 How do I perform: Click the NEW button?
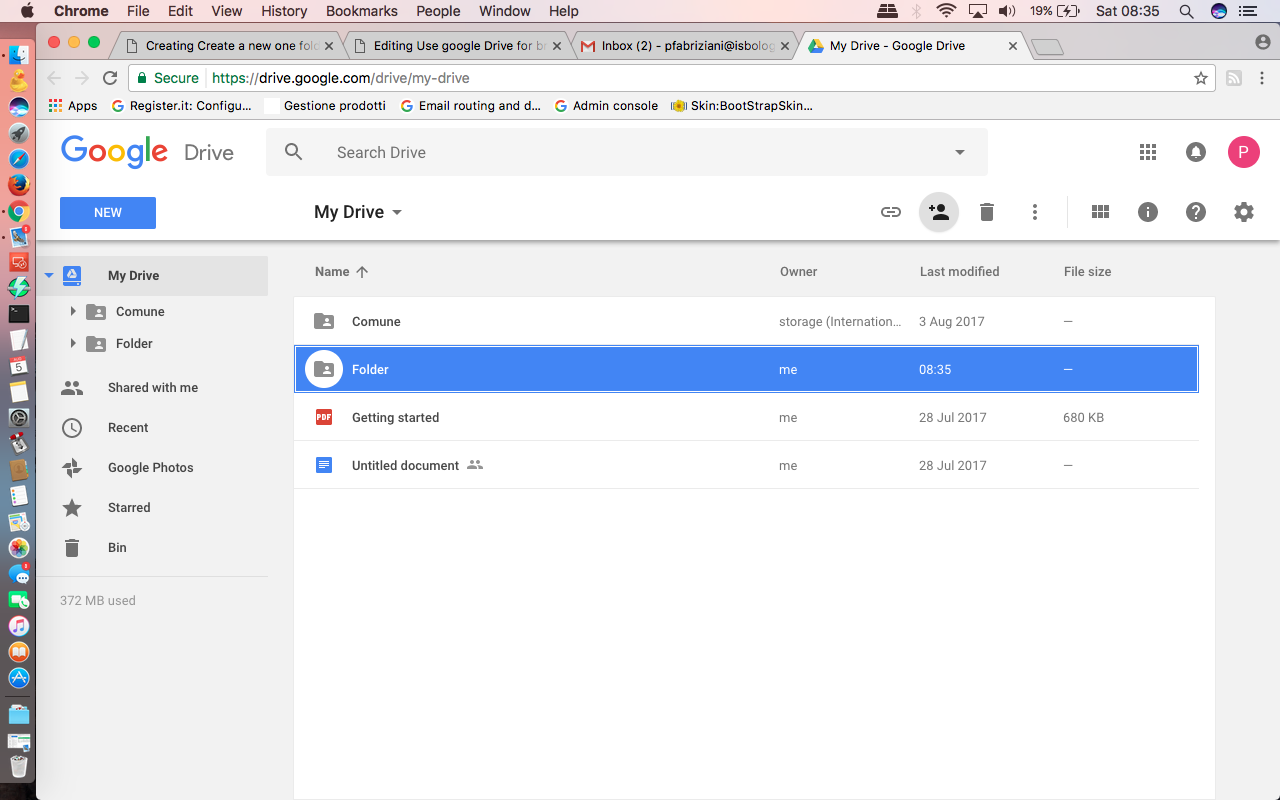click(x=108, y=213)
